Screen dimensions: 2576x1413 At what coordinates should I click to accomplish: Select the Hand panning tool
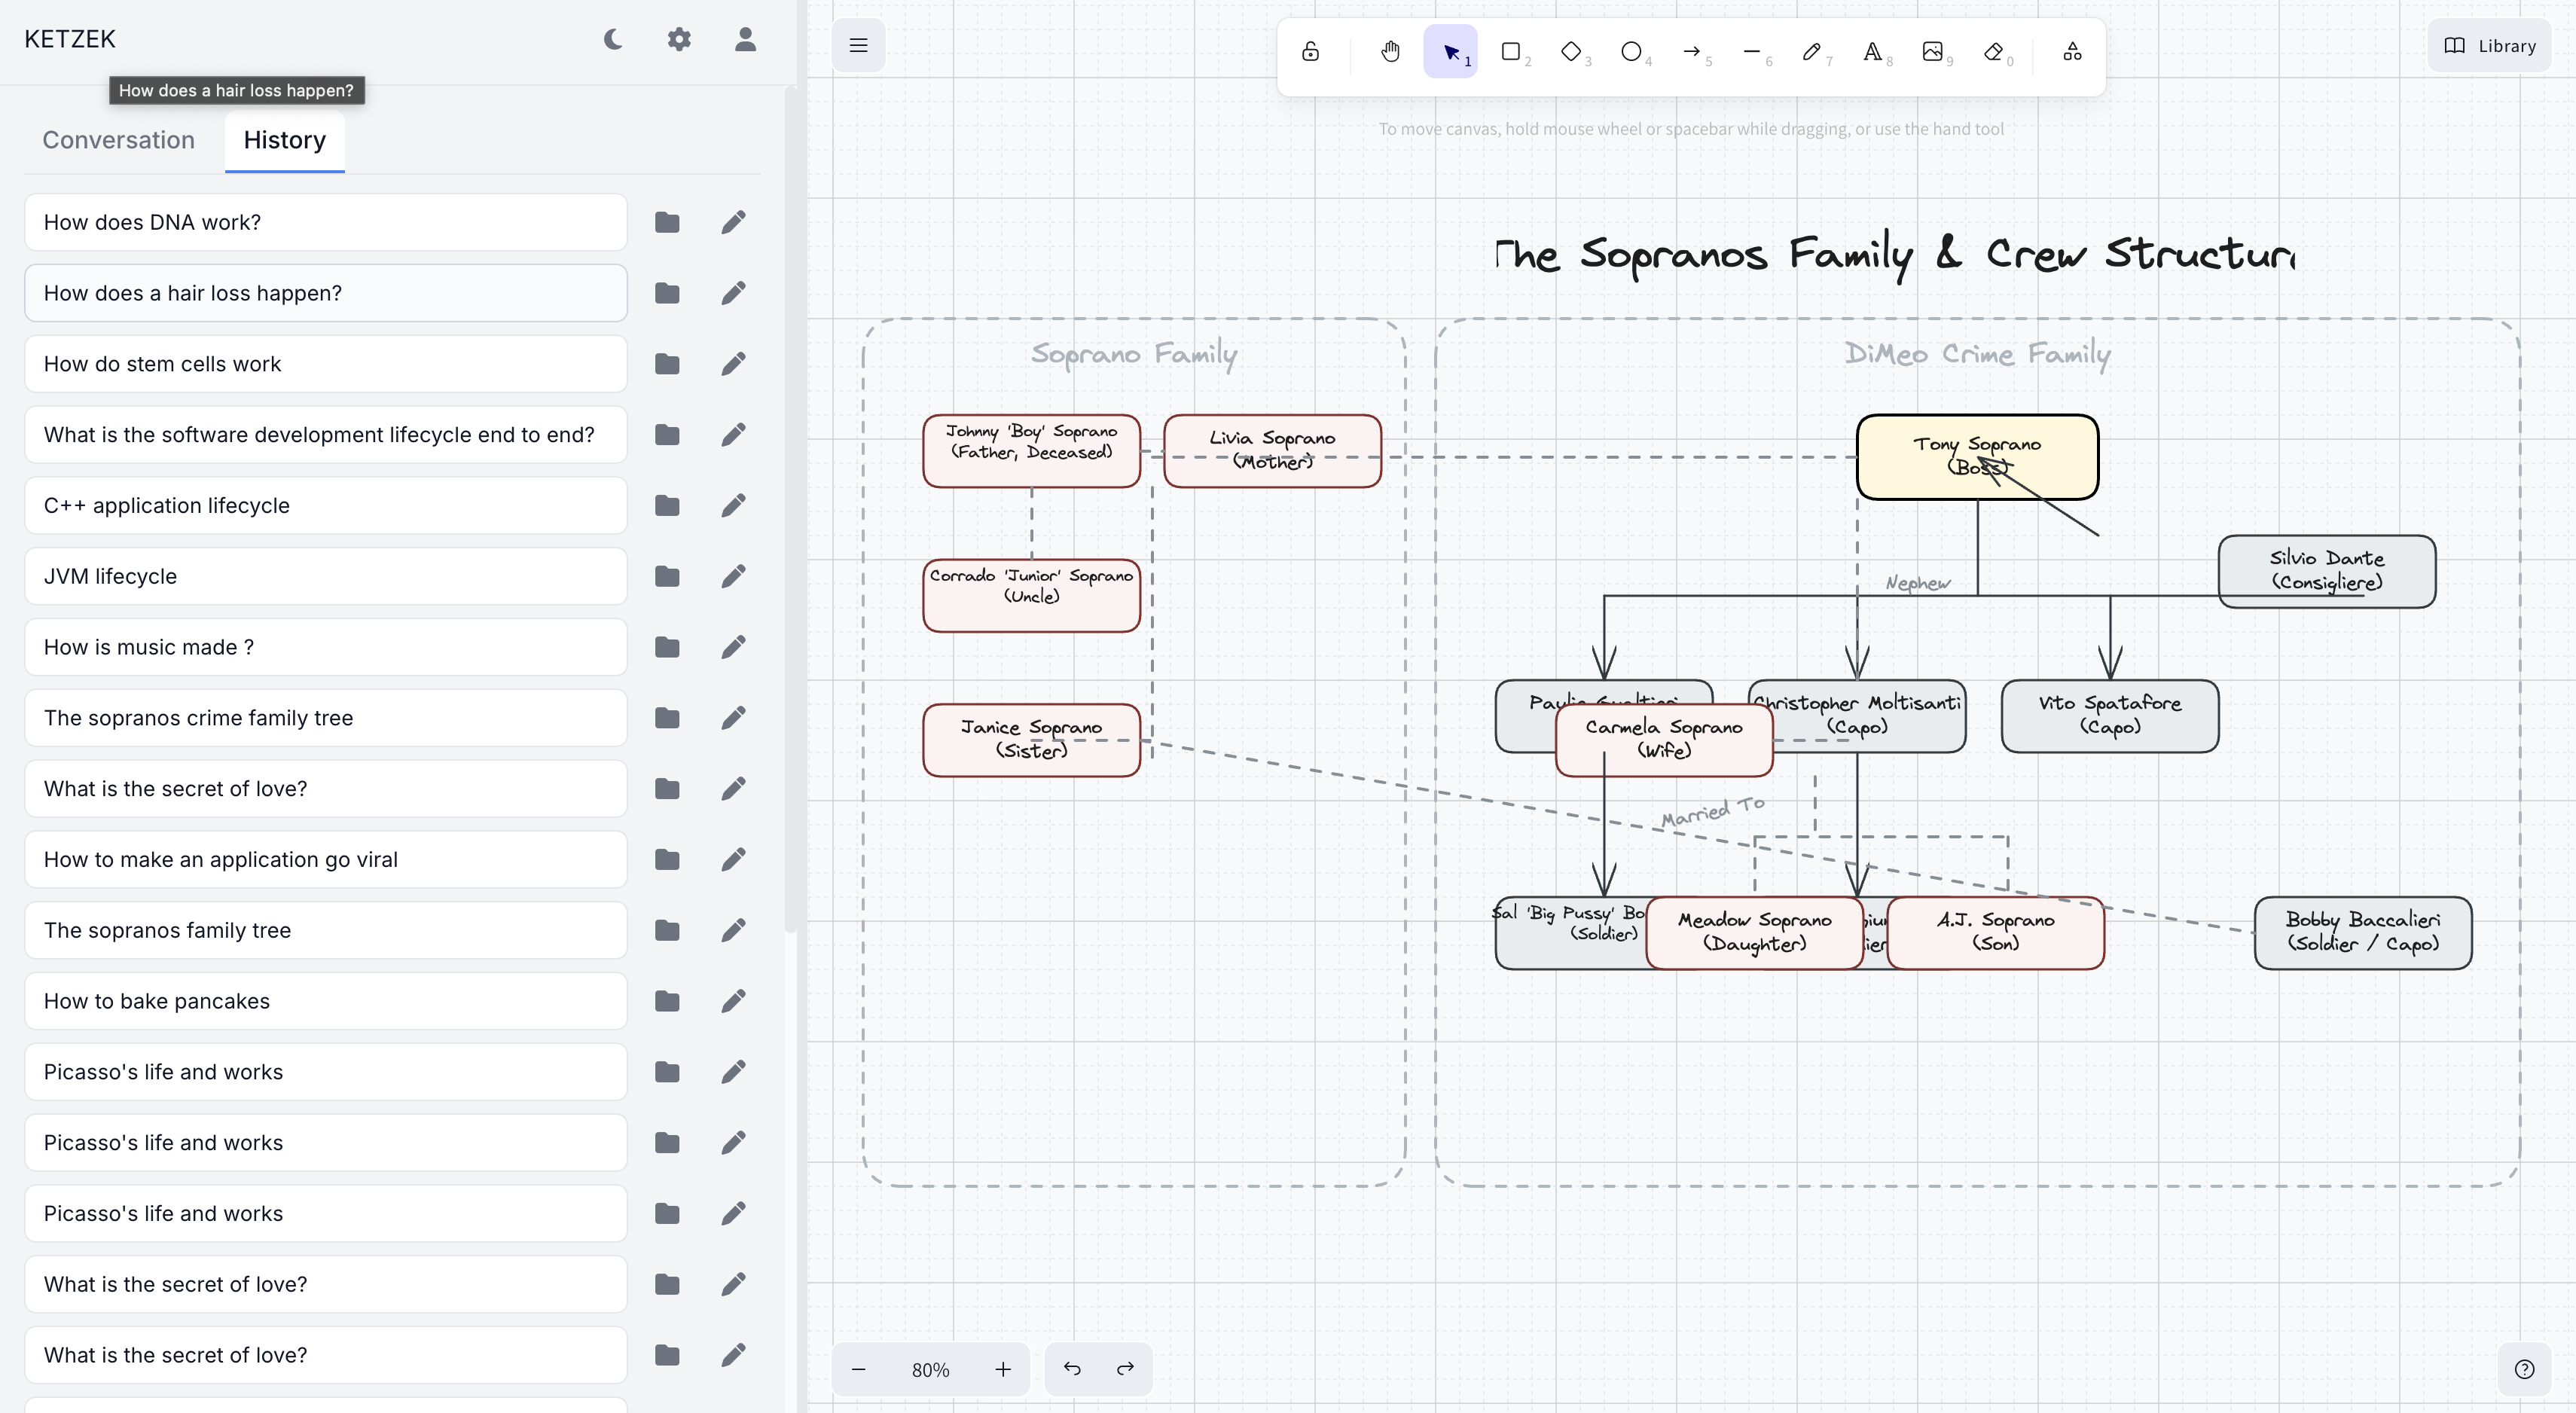tap(1390, 52)
